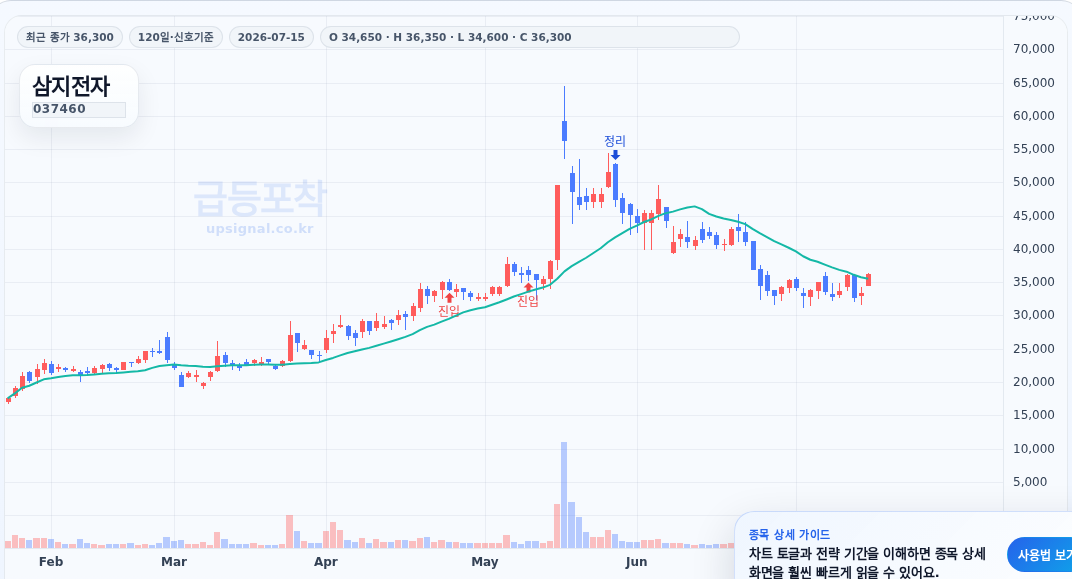The width and height of the screenshot is (1072, 579).
Task: Click the Jun label on time axis
Action: (636, 562)
